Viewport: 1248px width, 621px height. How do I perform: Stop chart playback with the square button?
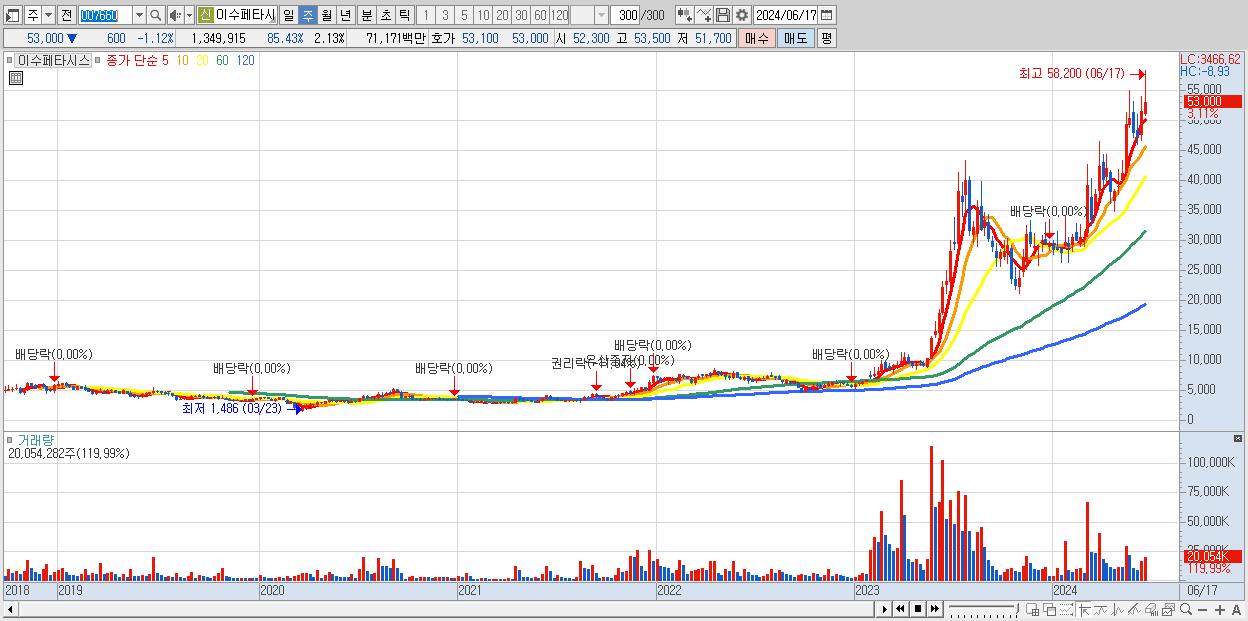pyautogui.click(x=917, y=608)
